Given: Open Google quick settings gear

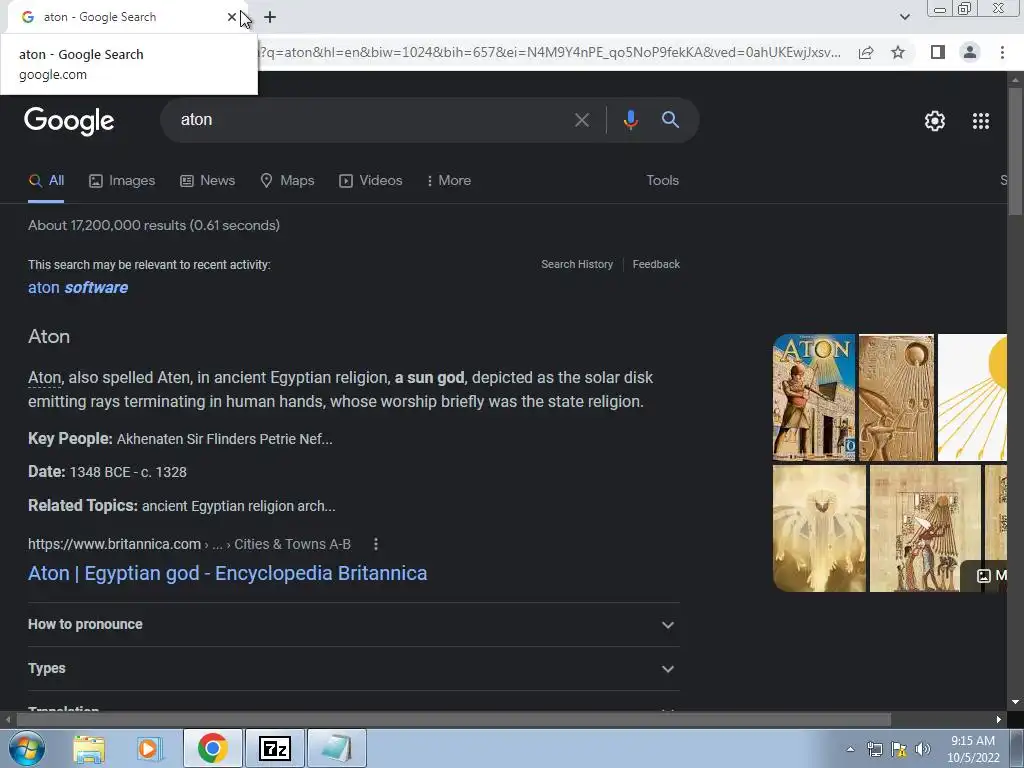Looking at the screenshot, I should [x=935, y=121].
